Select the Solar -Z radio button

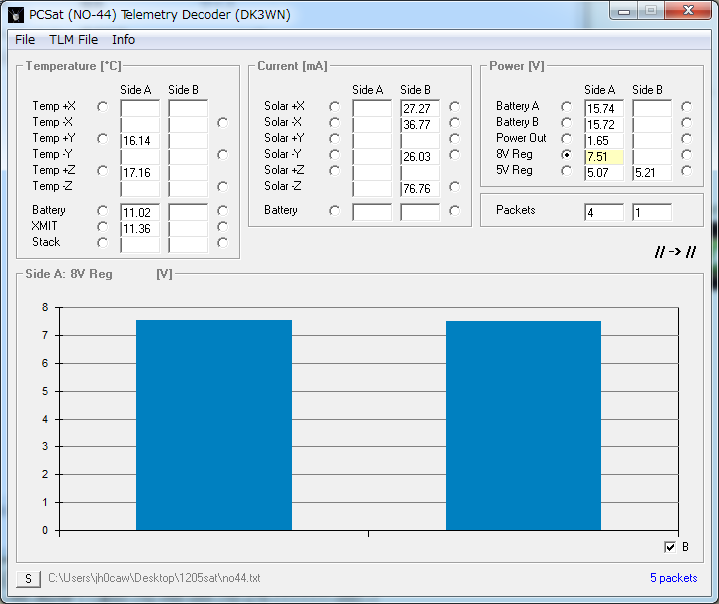pos(454,187)
